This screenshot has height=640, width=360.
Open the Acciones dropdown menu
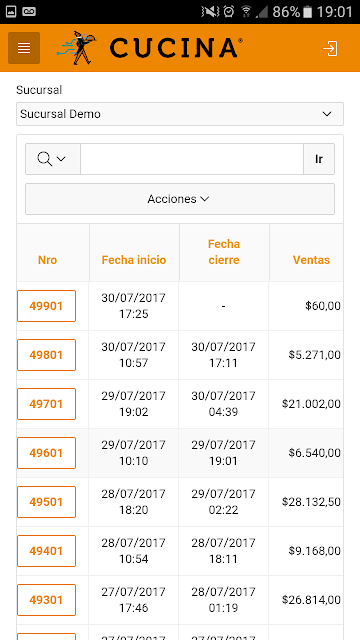tap(180, 199)
